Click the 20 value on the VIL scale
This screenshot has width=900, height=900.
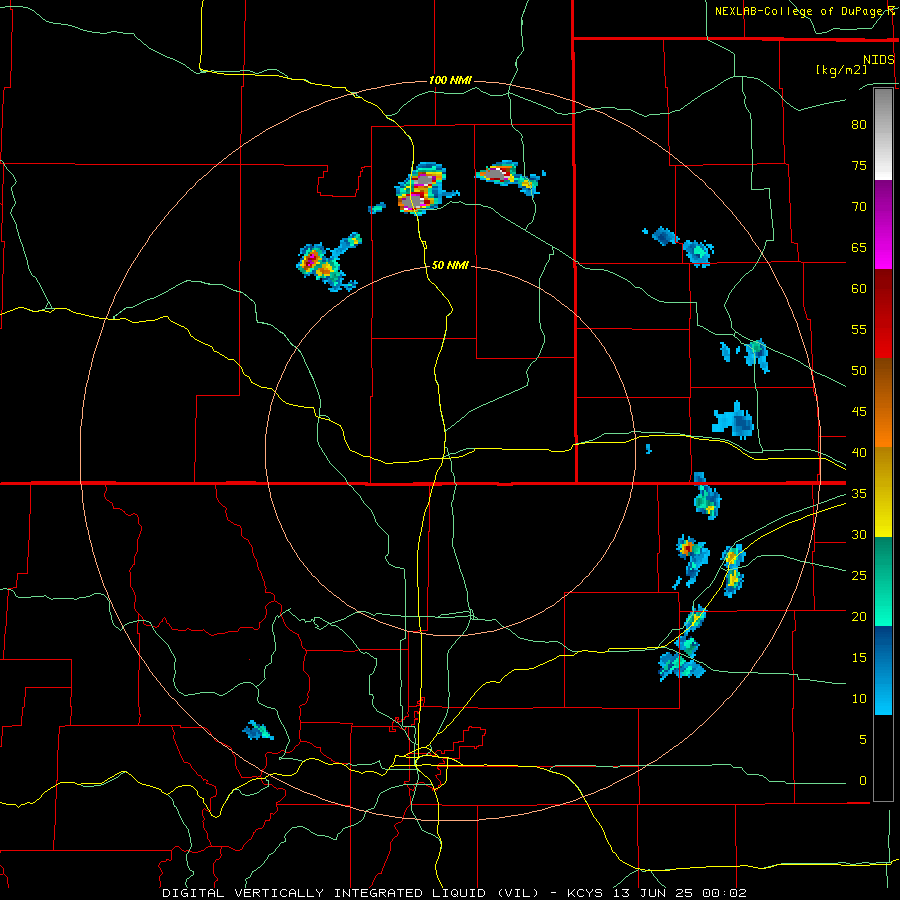coord(859,616)
